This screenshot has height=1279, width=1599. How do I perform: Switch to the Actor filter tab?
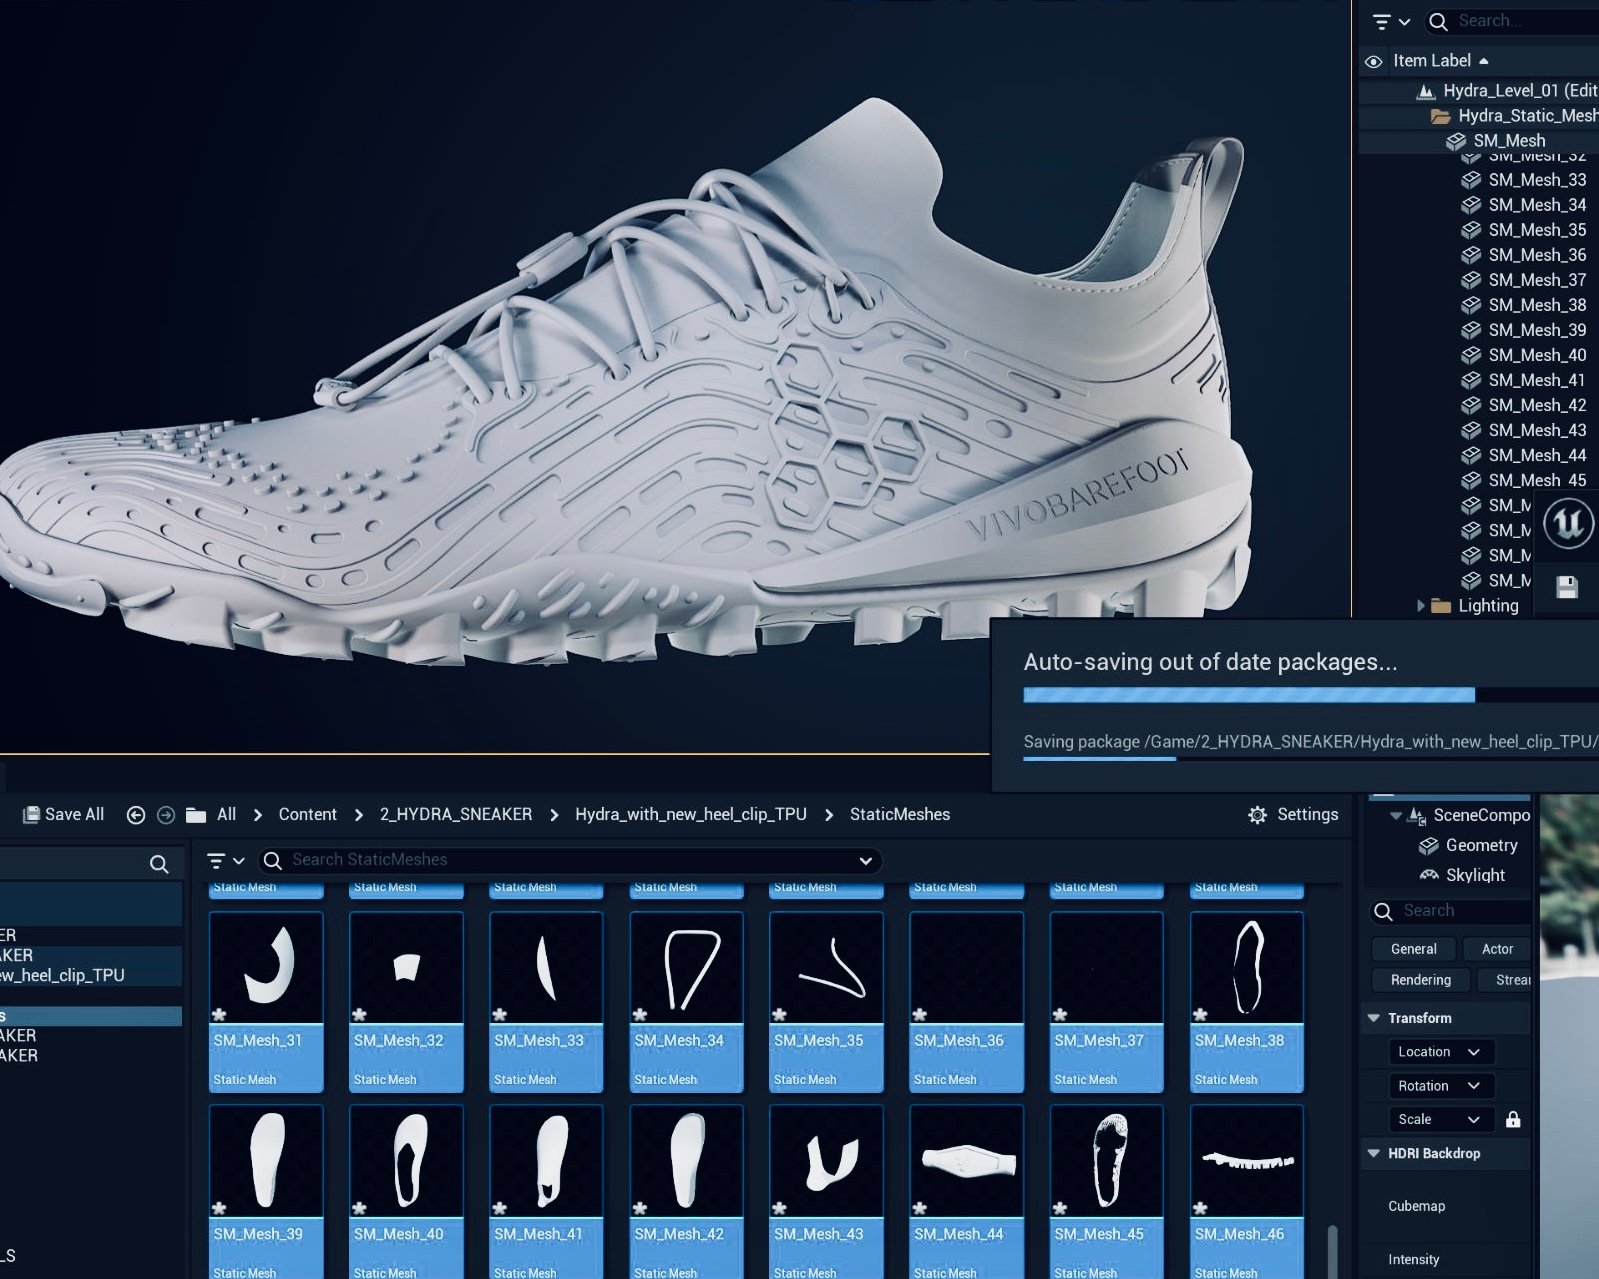coord(1497,949)
